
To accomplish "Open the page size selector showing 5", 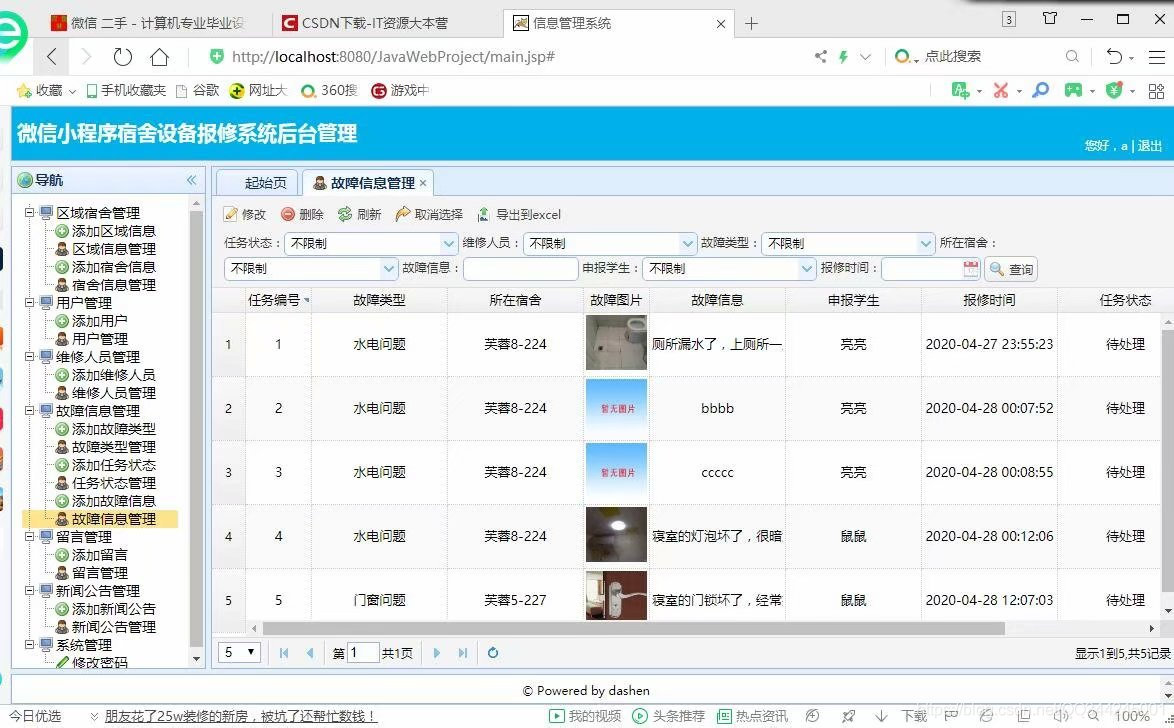I will 240,652.
